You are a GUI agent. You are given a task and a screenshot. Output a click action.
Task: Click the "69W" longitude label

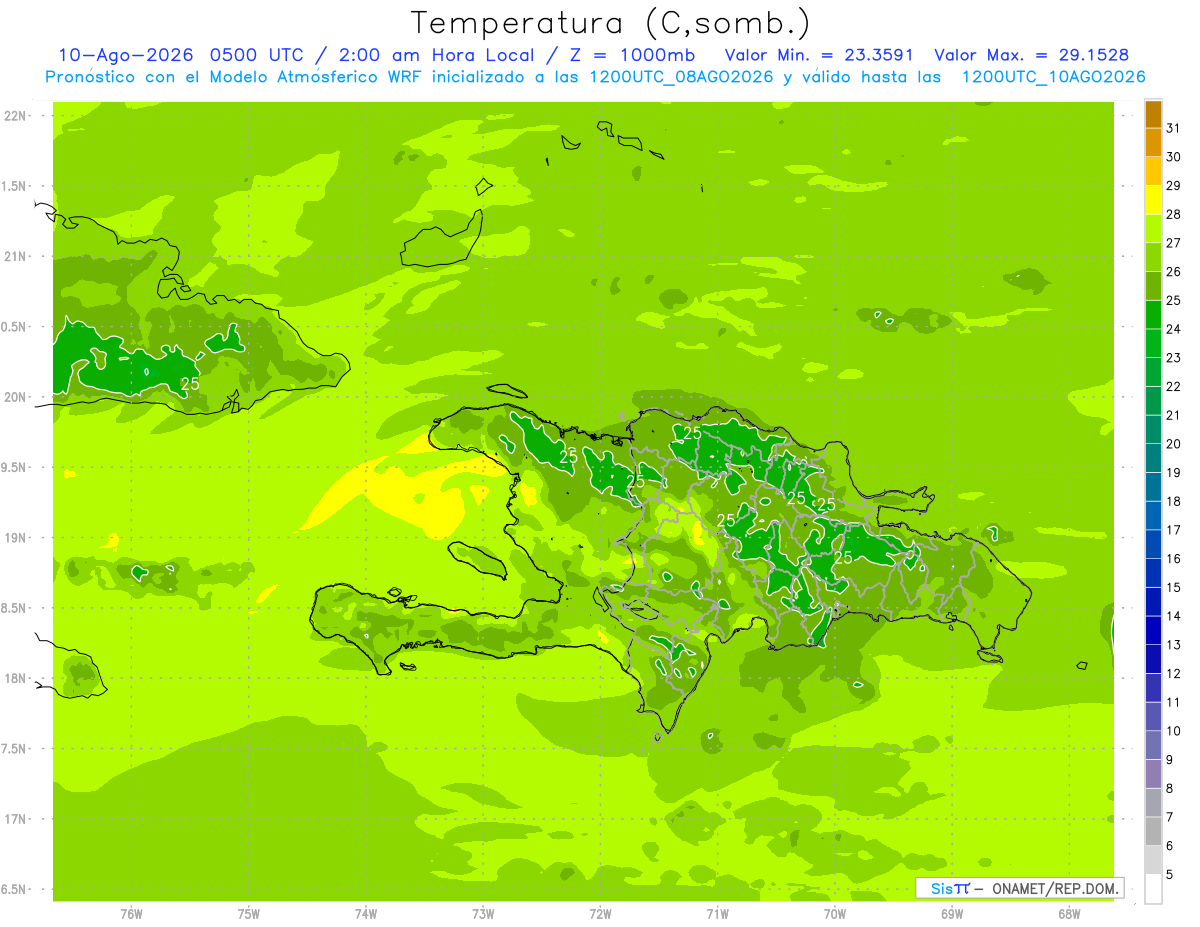pyautogui.click(x=952, y=914)
